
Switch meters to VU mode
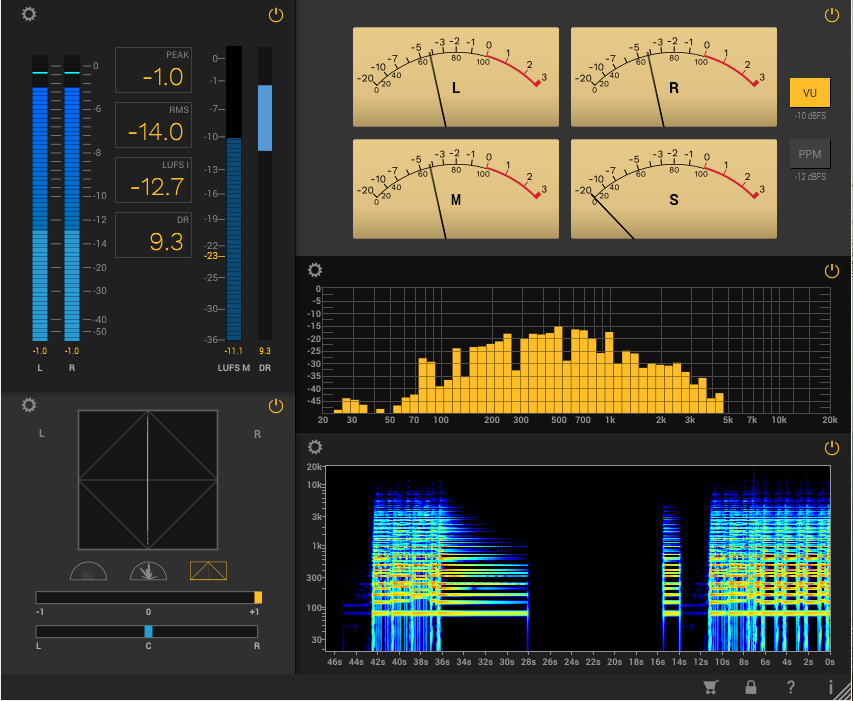[810, 92]
